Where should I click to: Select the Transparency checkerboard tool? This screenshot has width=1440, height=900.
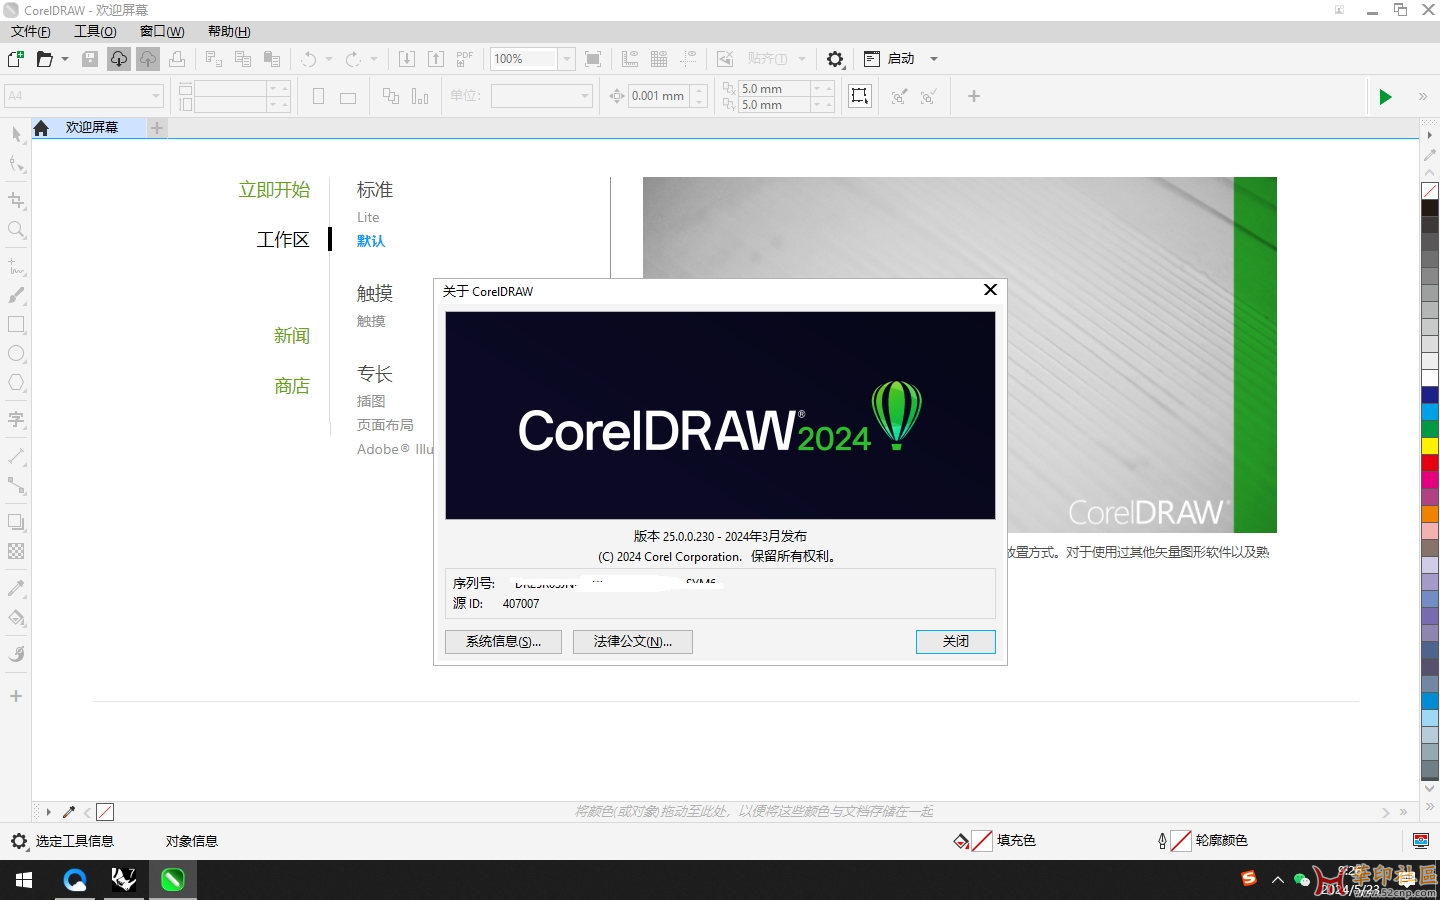coord(16,551)
